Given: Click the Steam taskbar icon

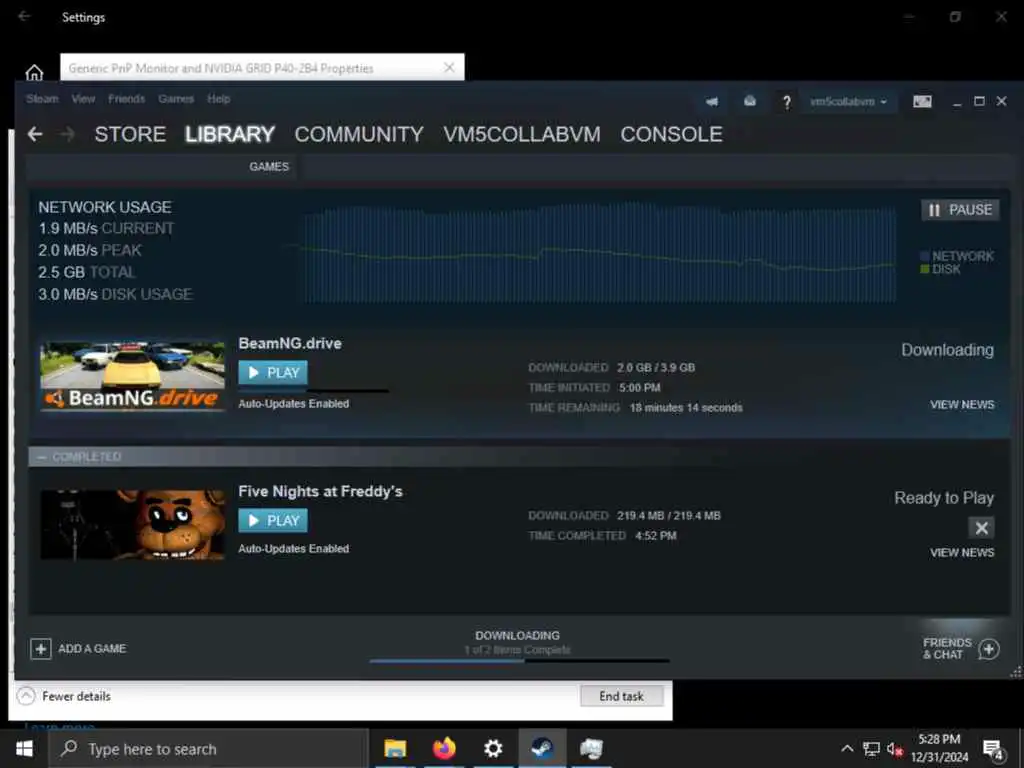Looking at the screenshot, I should click(x=542, y=748).
